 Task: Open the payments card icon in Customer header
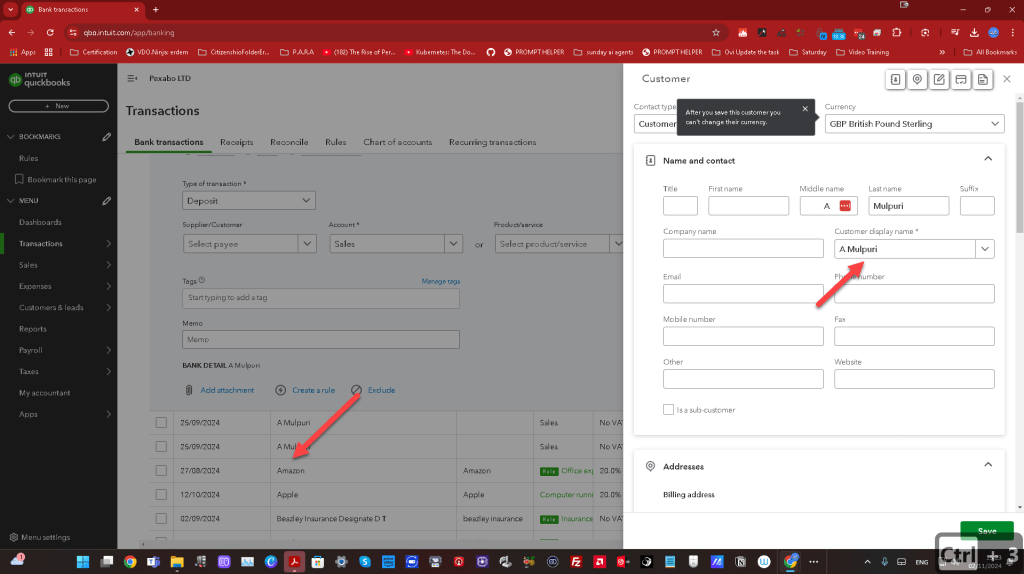tap(961, 79)
